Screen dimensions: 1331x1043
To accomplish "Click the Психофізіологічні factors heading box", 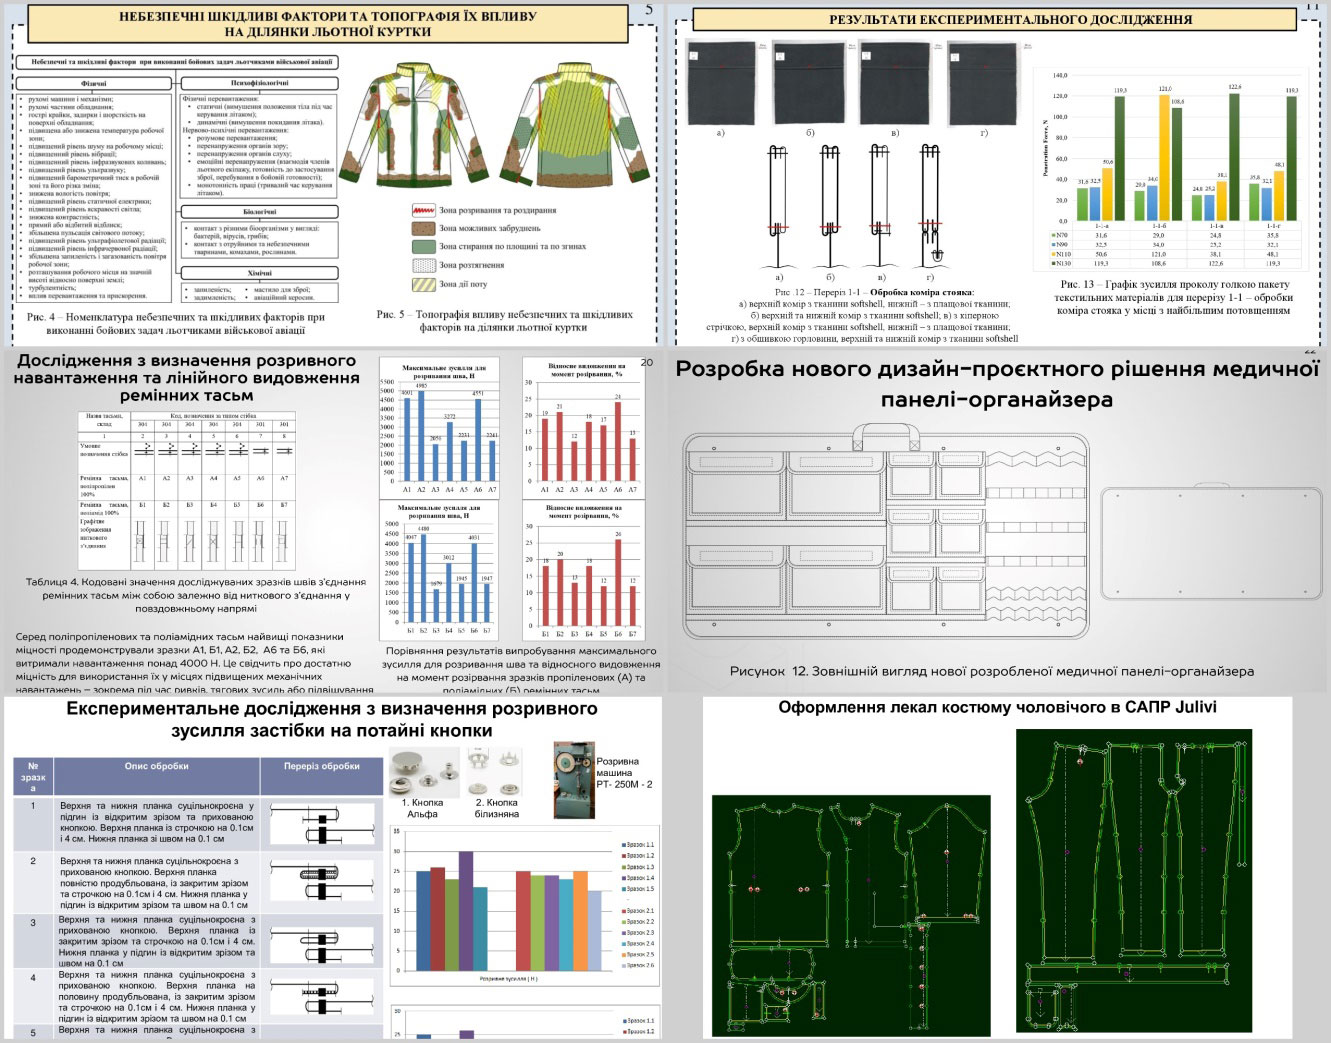I will tap(259, 84).
